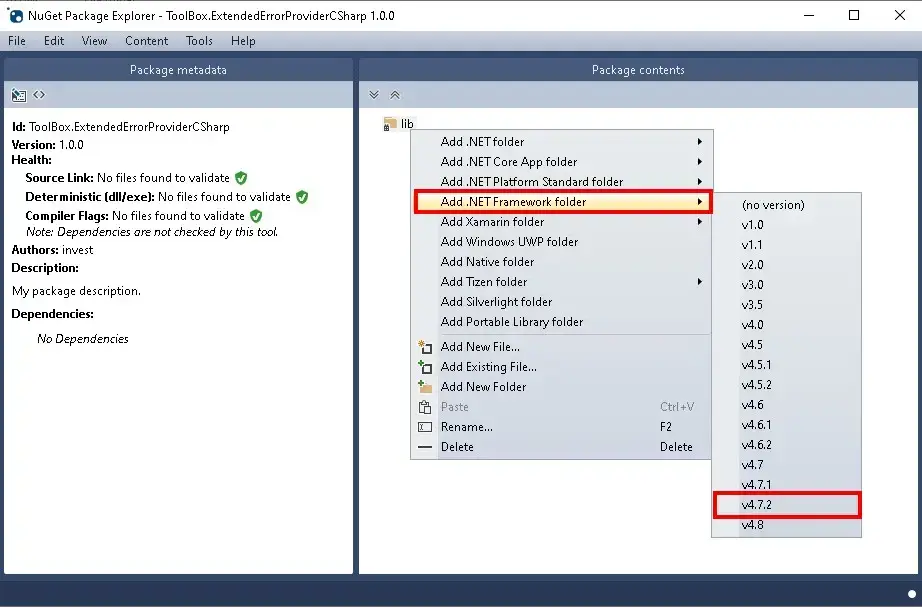922x608 pixels.
Task: Pick framework version v4.6.2
Action: (786, 445)
